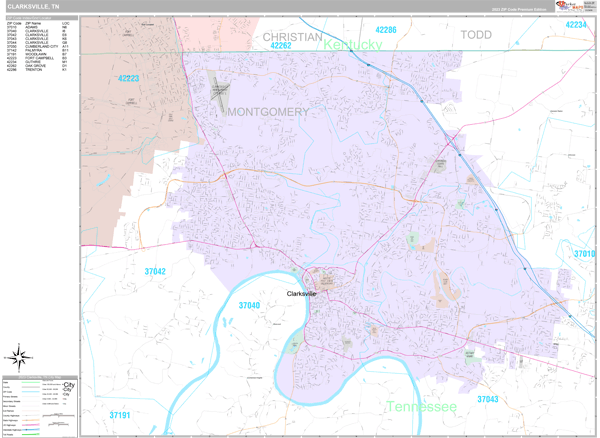Select the PALMYRA row in ZIP index
The image size is (600, 438).
click(x=38, y=50)
